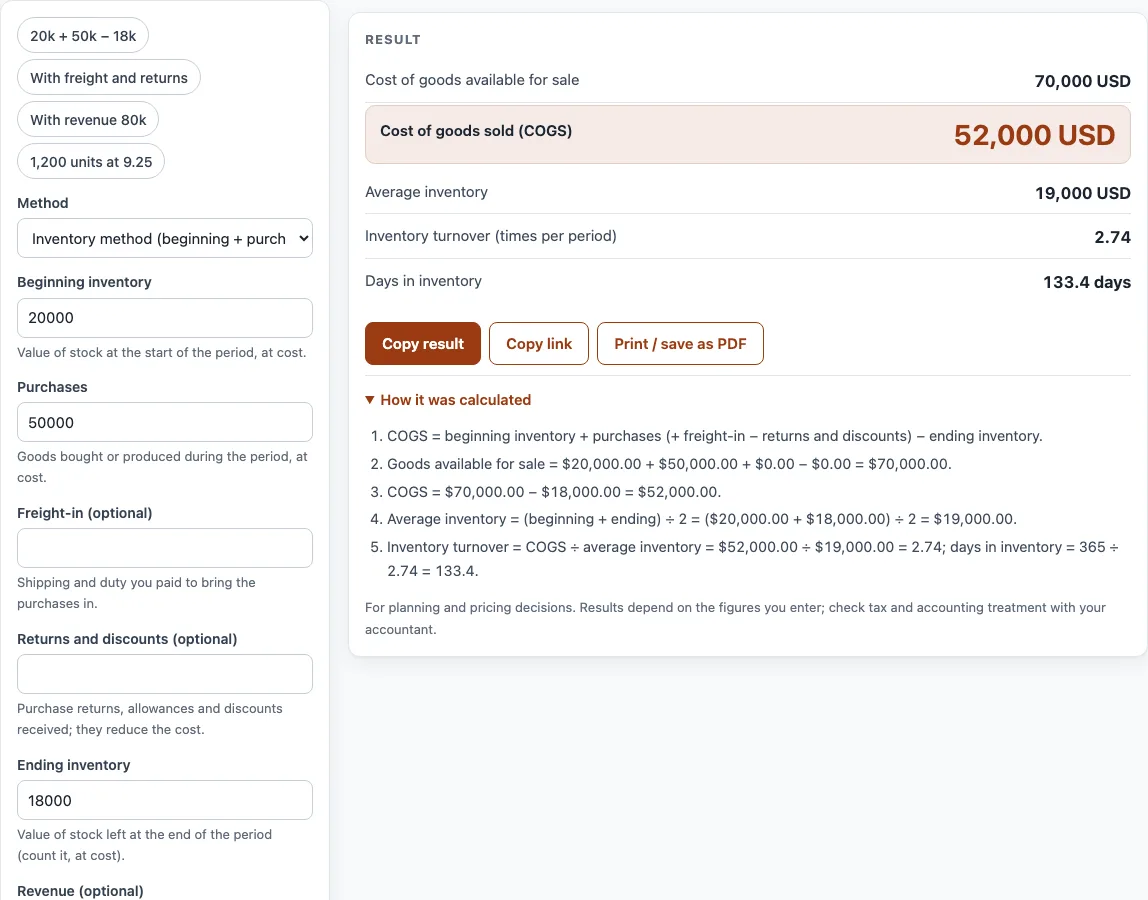Viewport: 1148px width, 900px height.
Task: Click the Method field label
Action: [x=42, y=203]
